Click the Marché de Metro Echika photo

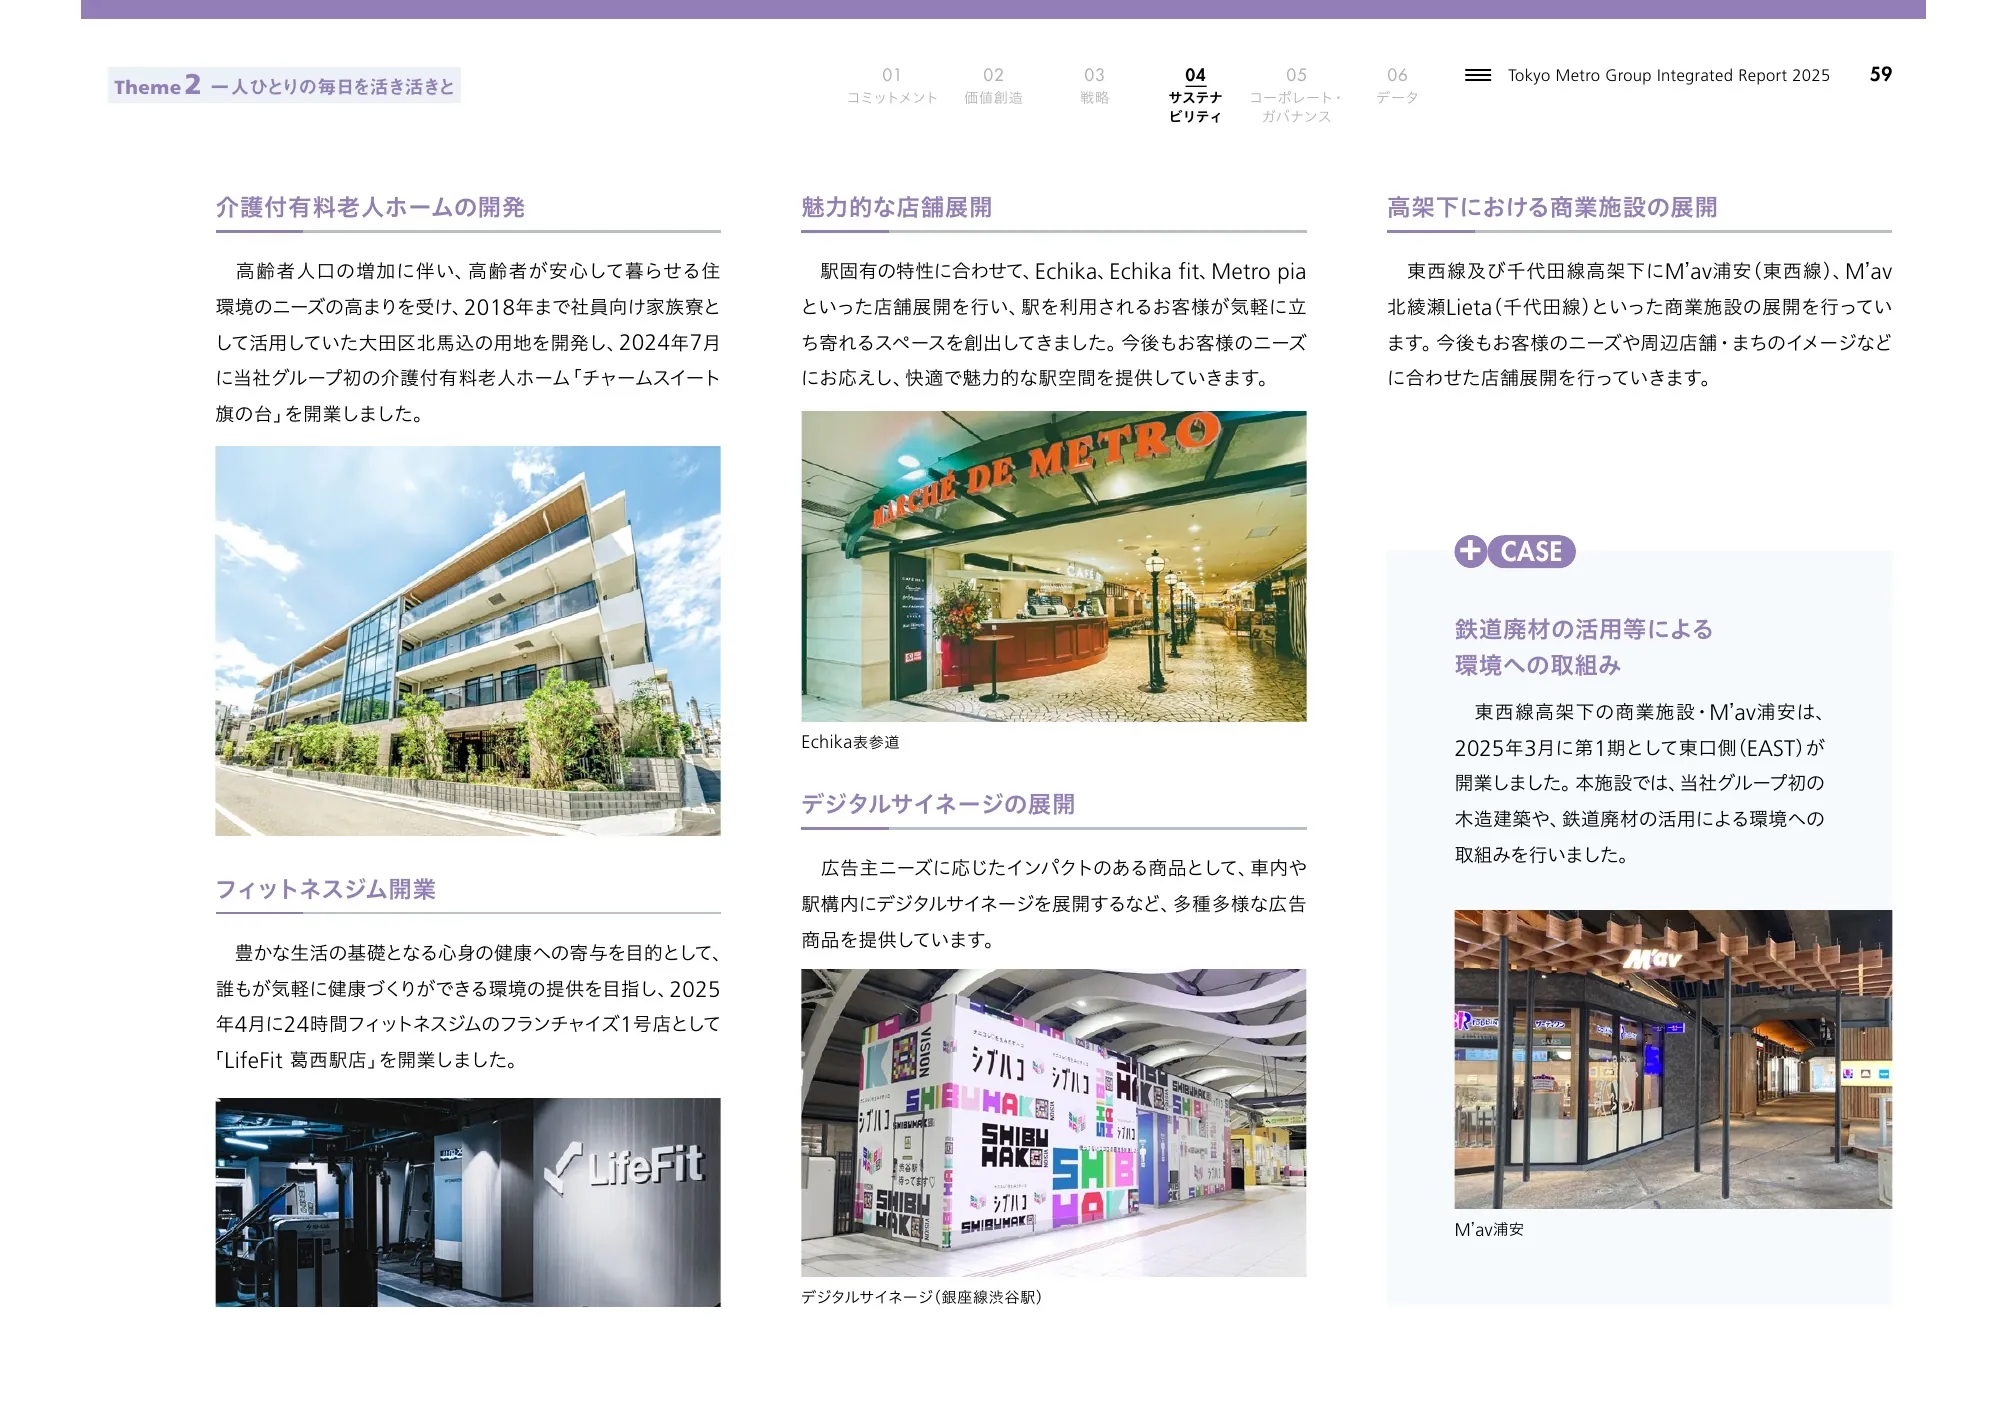click(1053, 566)
